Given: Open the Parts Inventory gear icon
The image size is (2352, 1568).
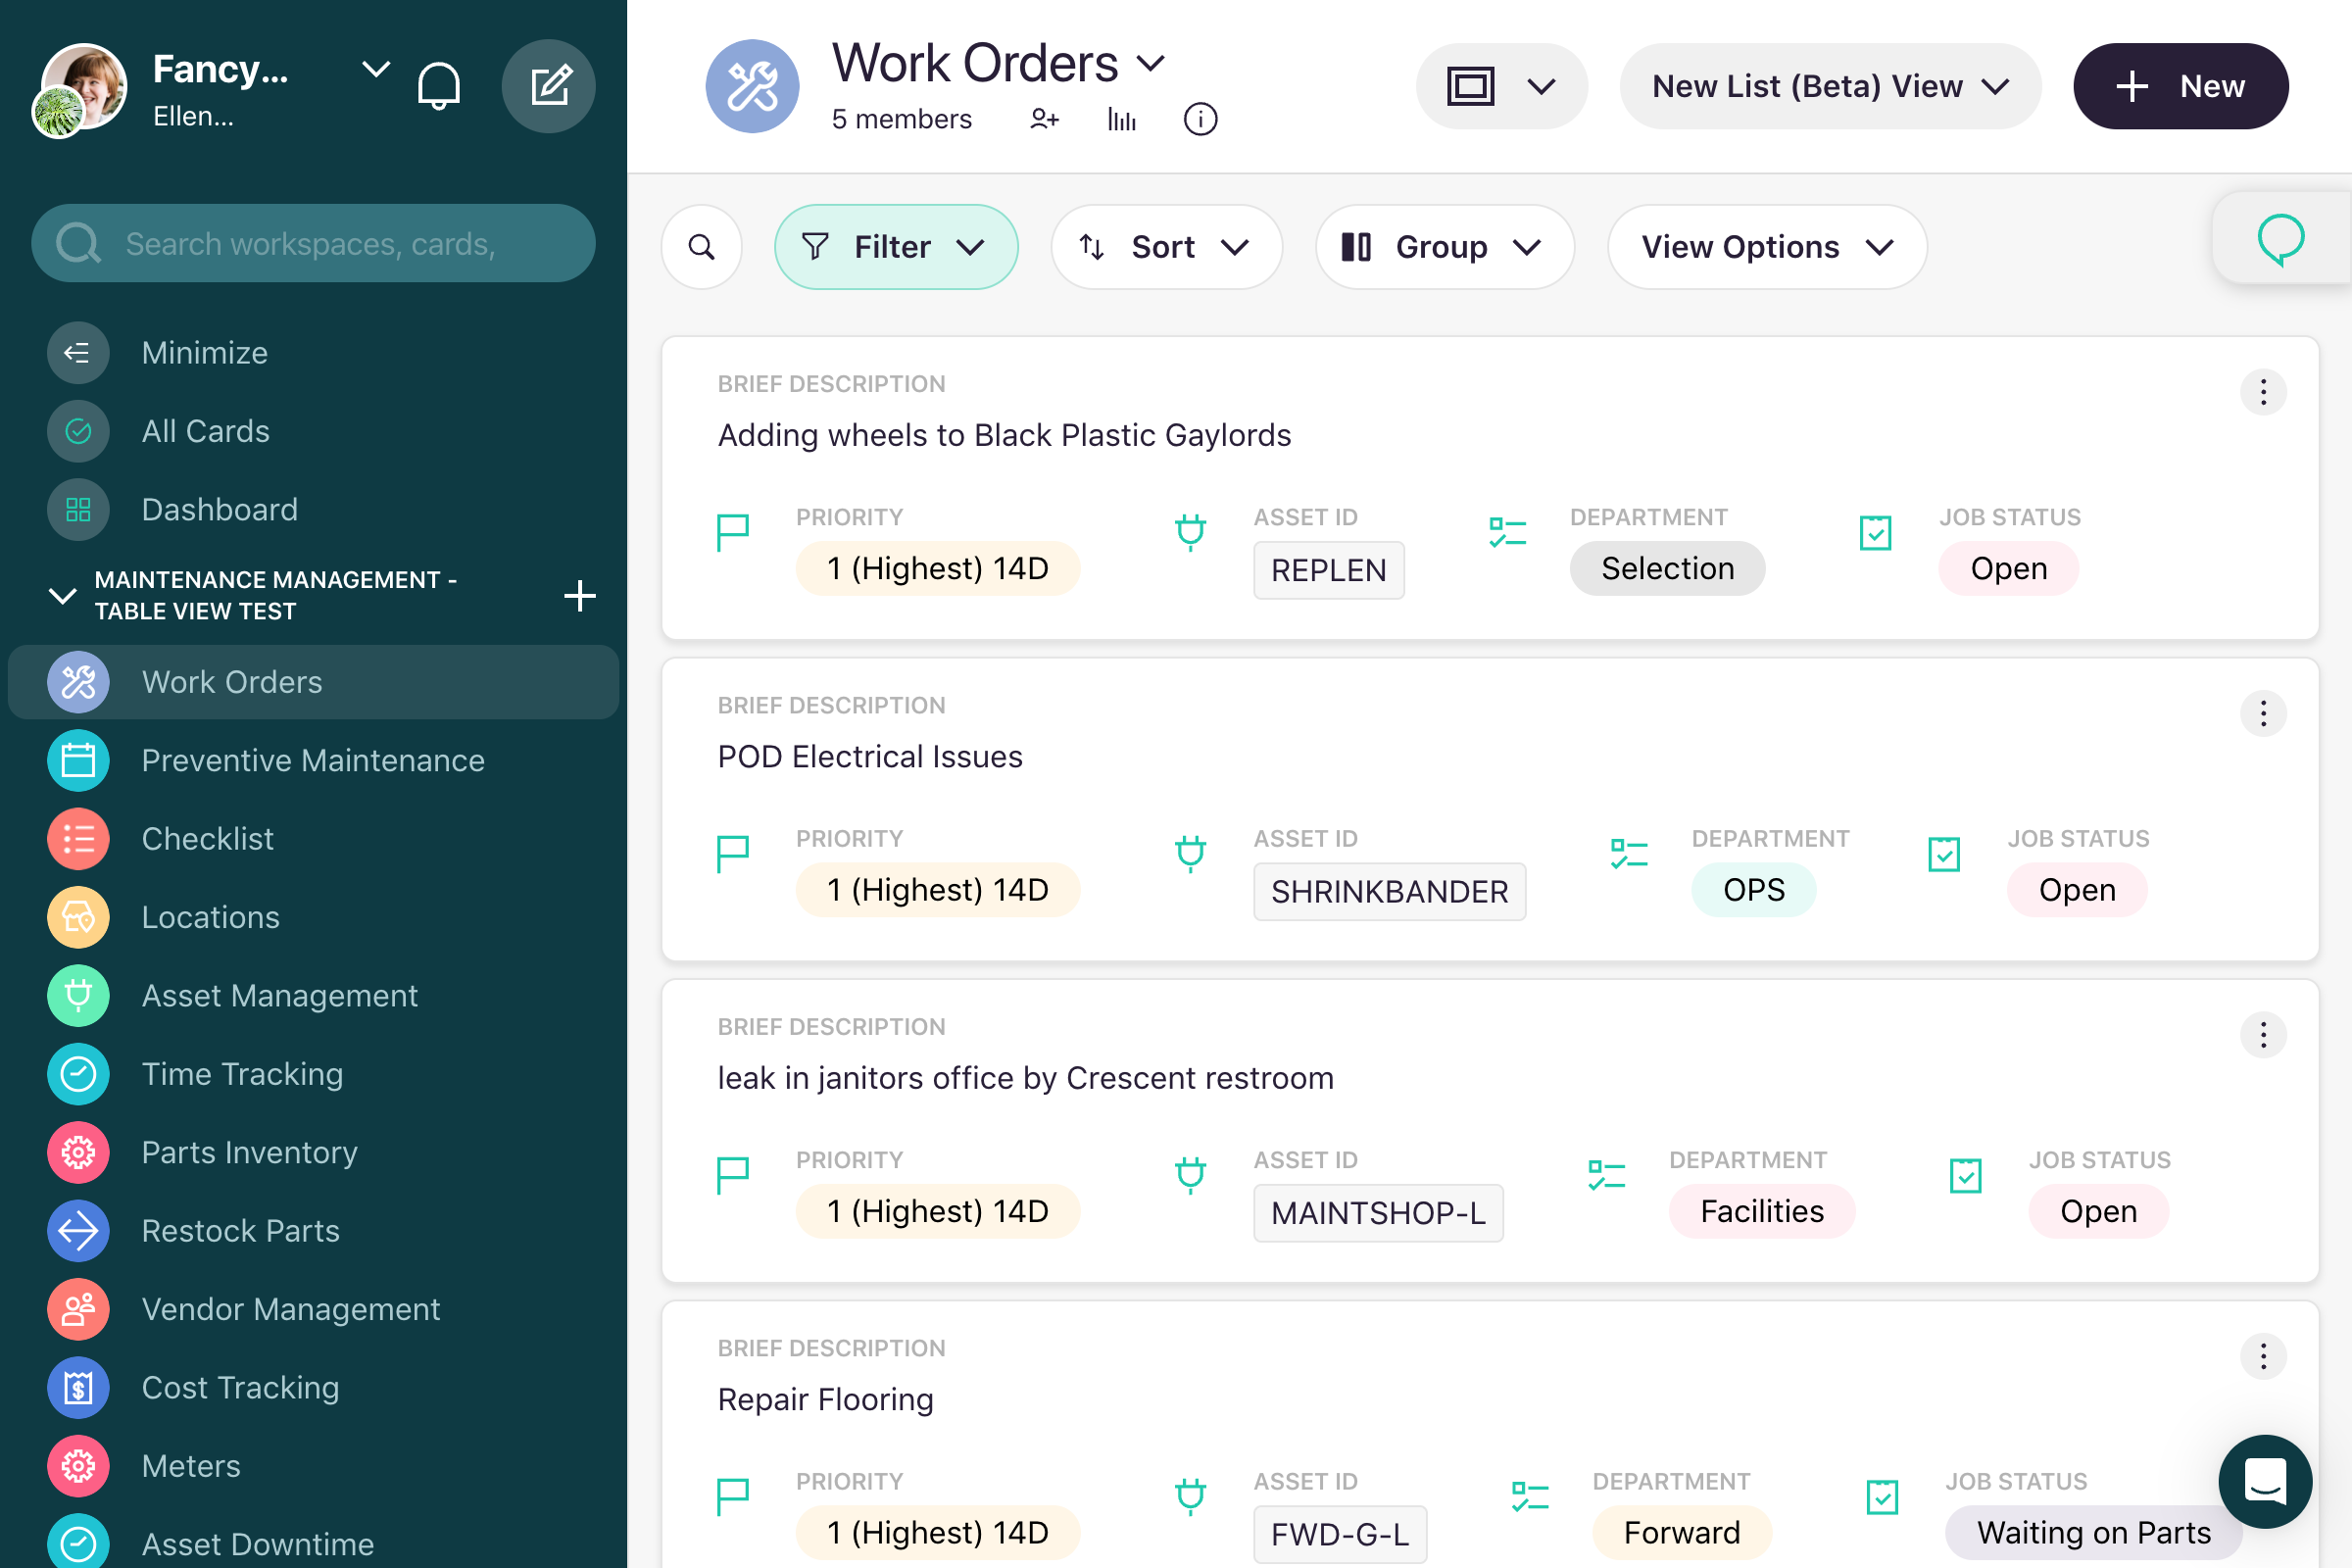Looking at the screenshot, I should [x=78, y=1152].
